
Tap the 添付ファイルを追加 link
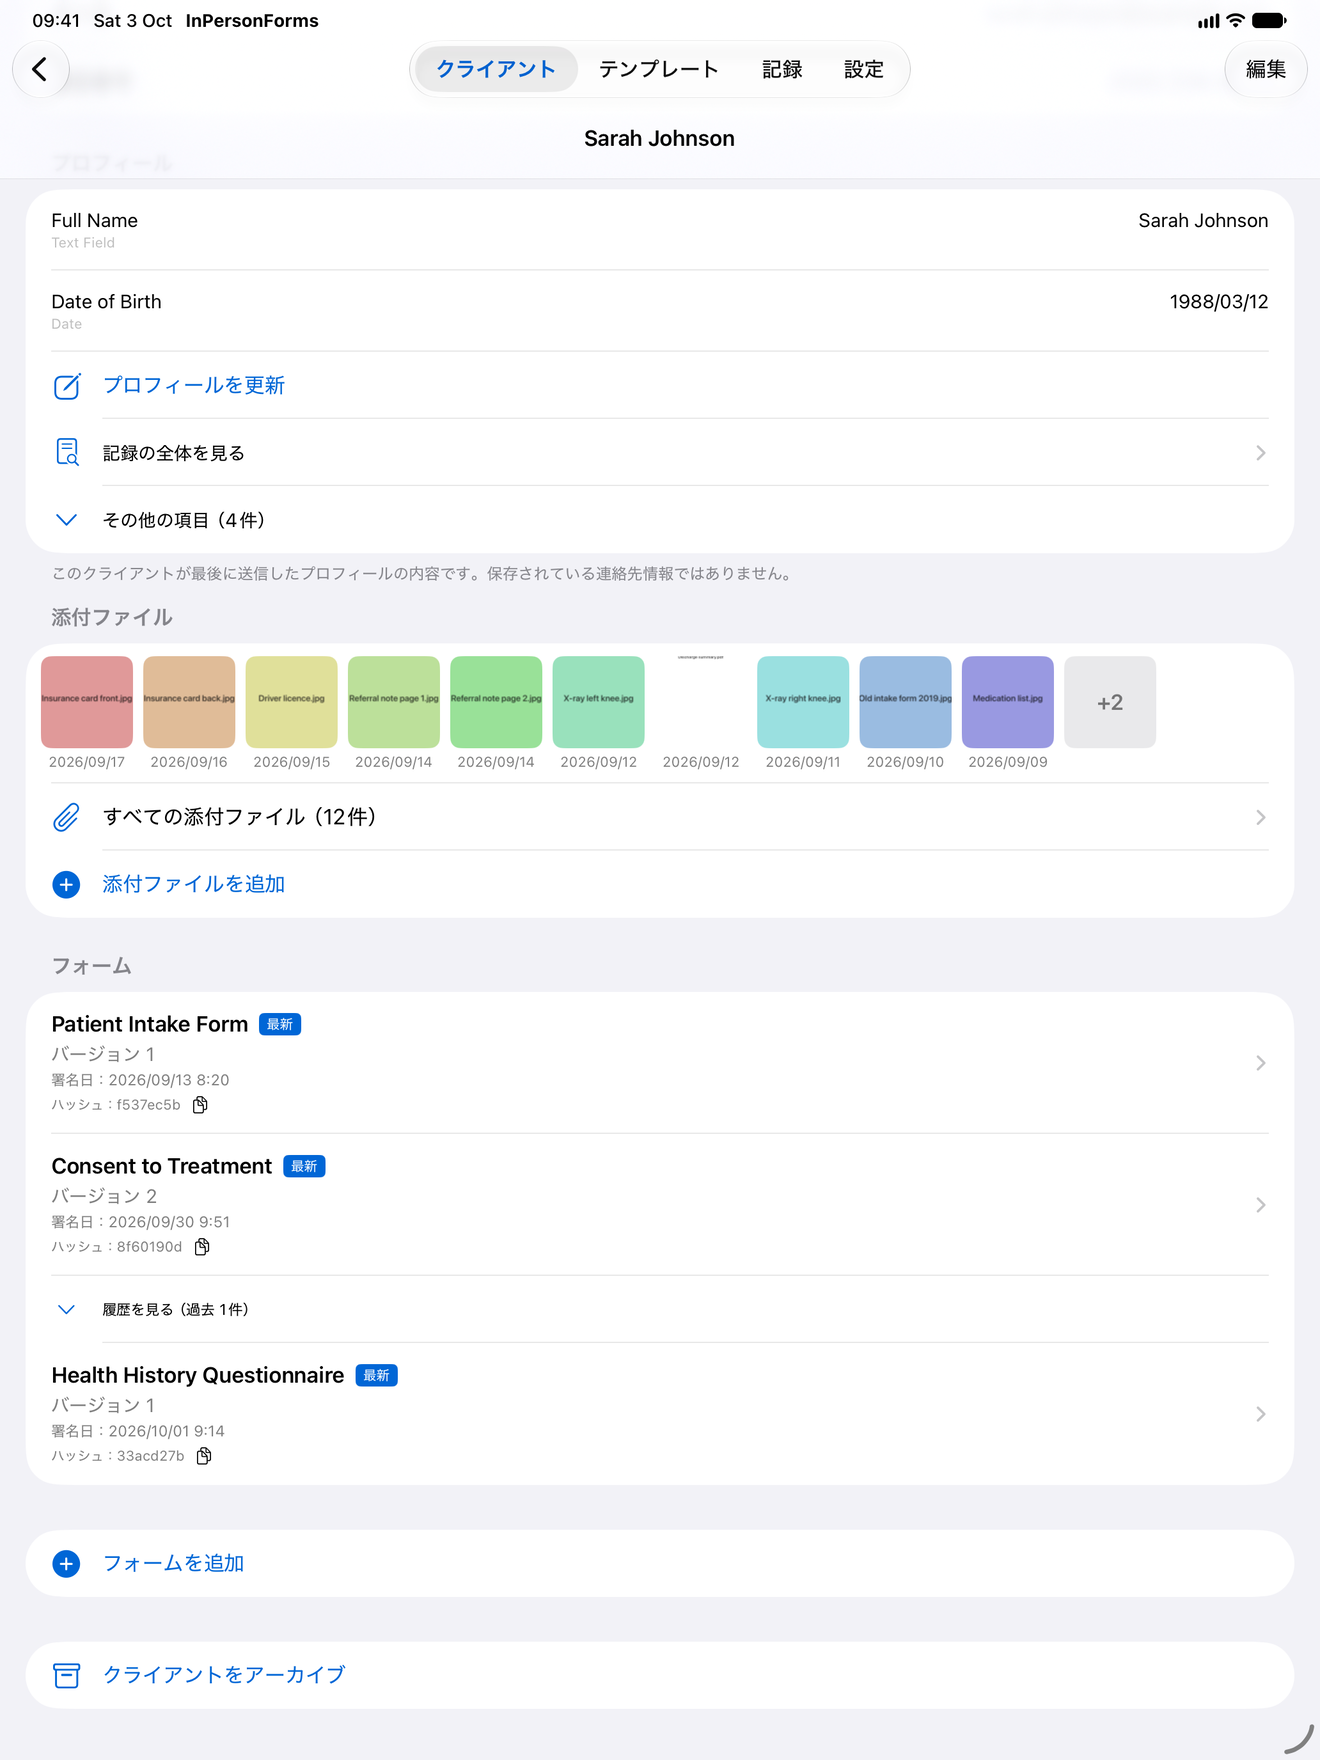[194, 884]
